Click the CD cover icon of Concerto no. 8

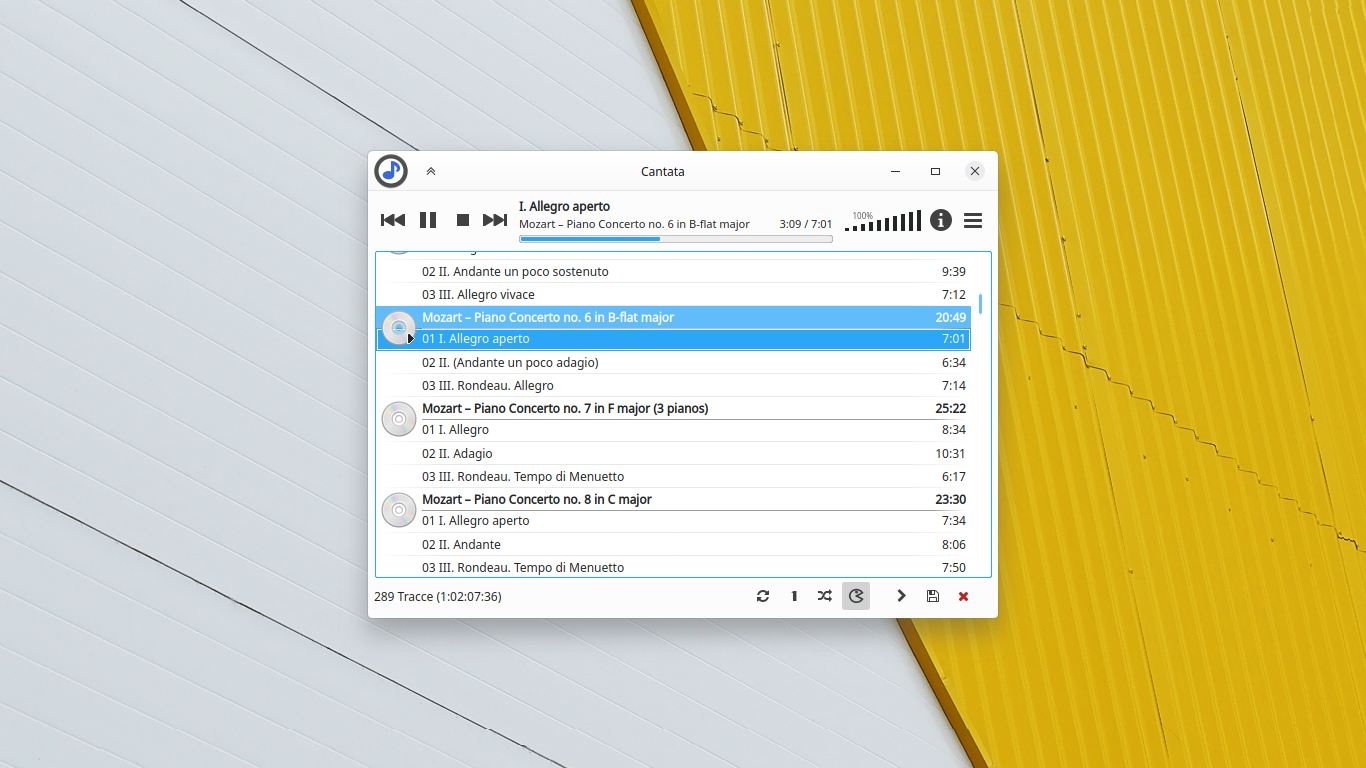pyautogui.click(x=399, y=510)
